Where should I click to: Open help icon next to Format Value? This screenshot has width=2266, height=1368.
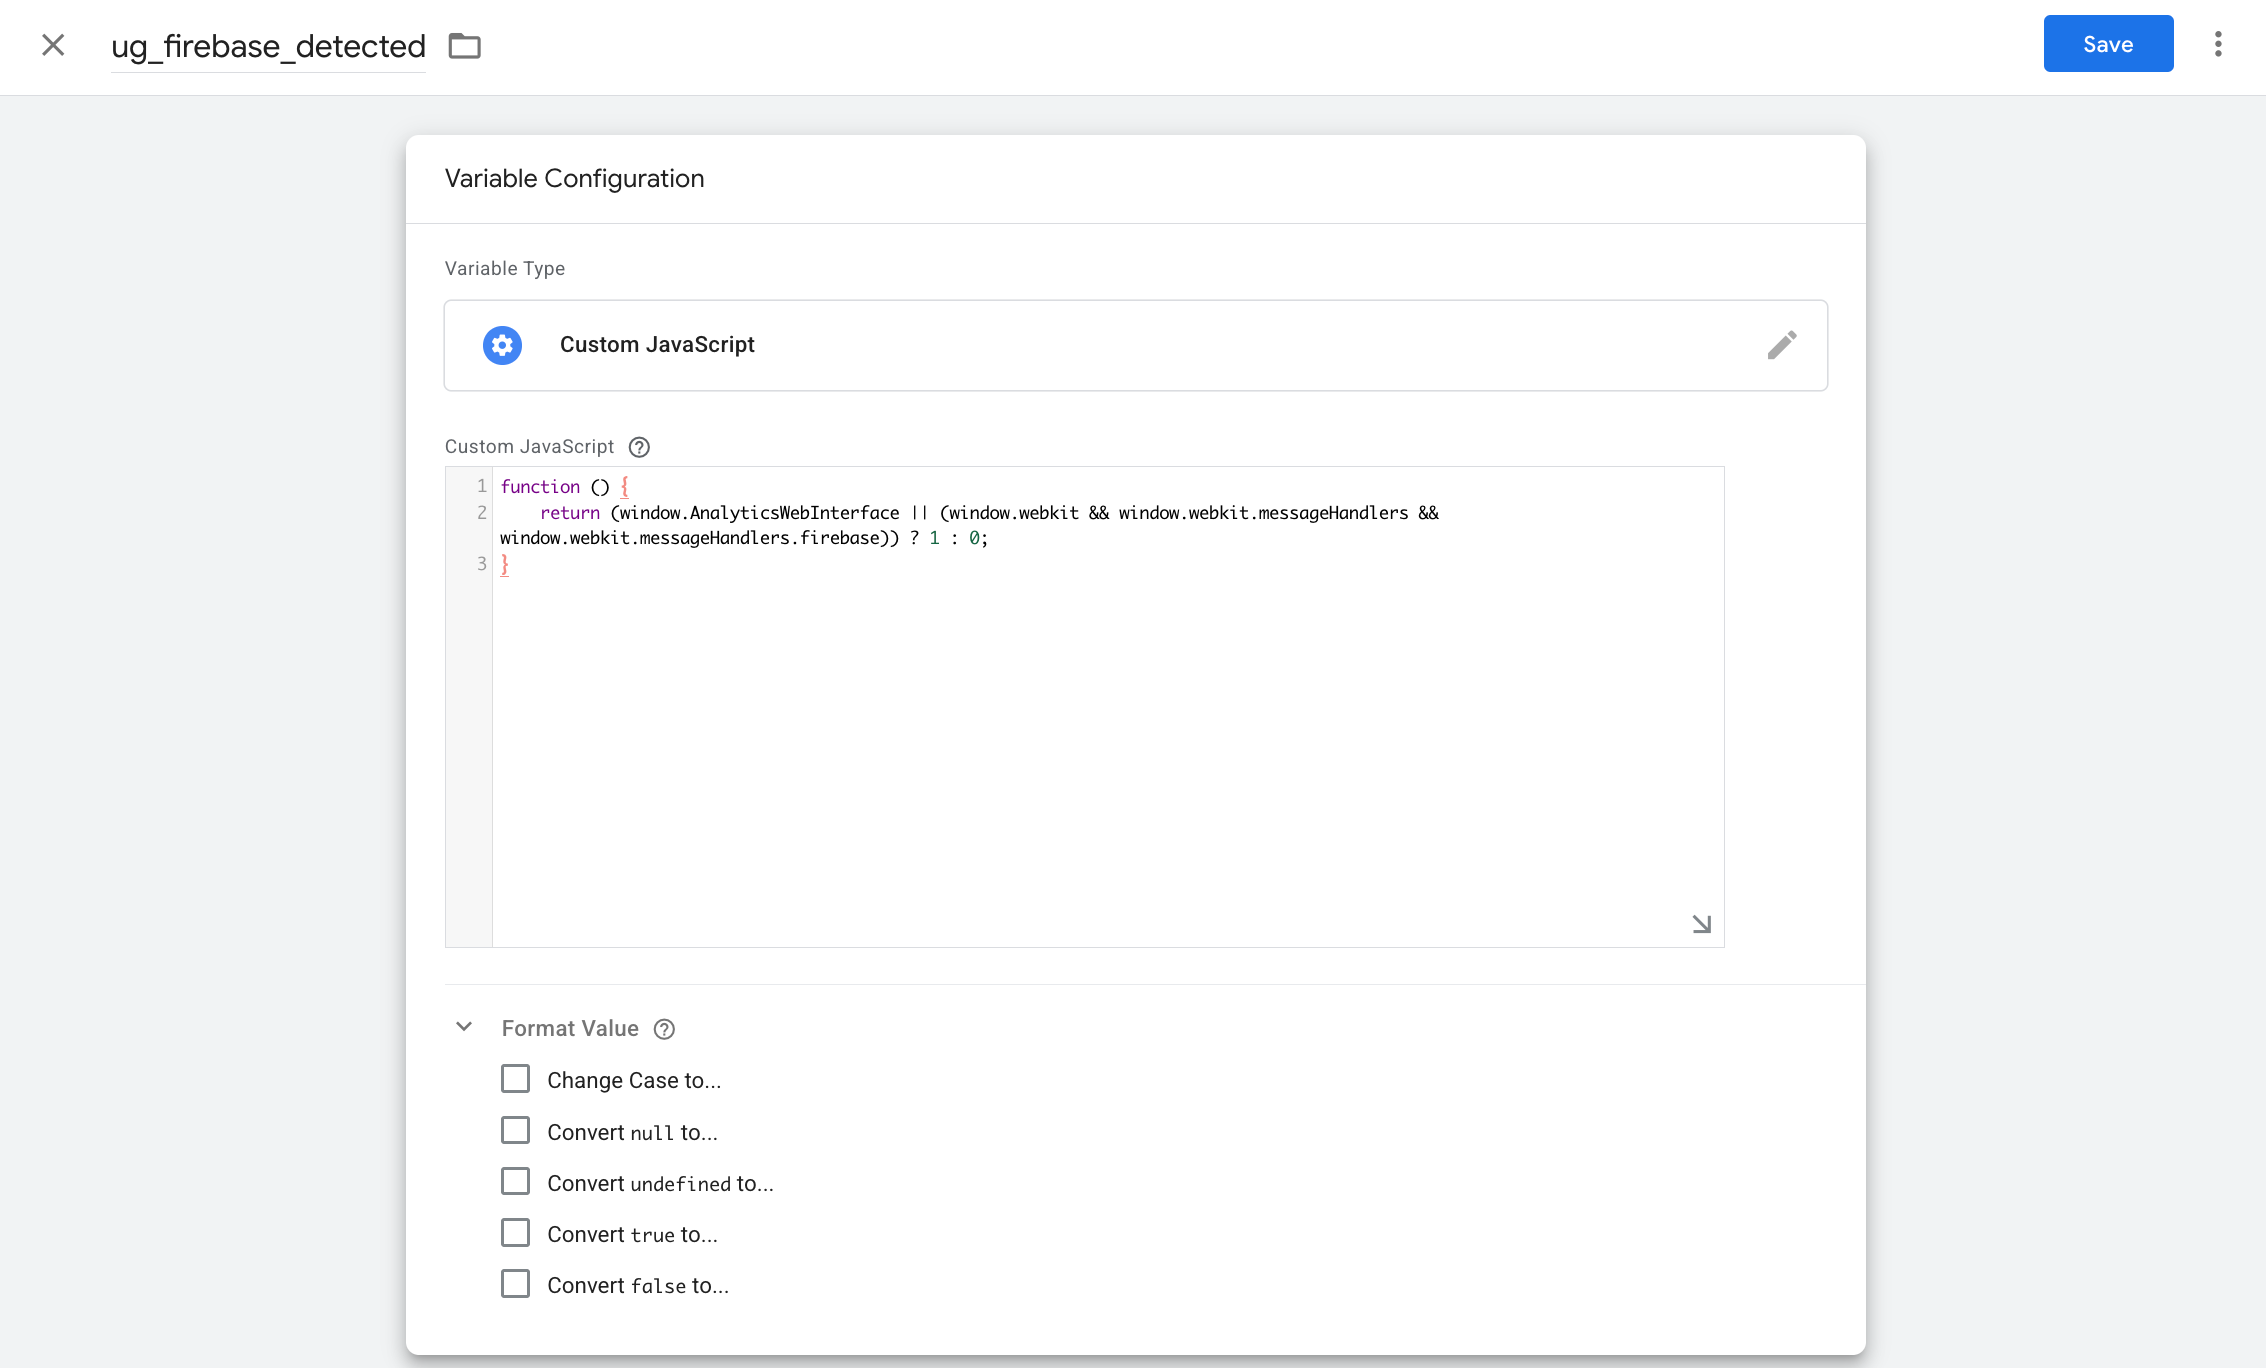(664, 1029)
